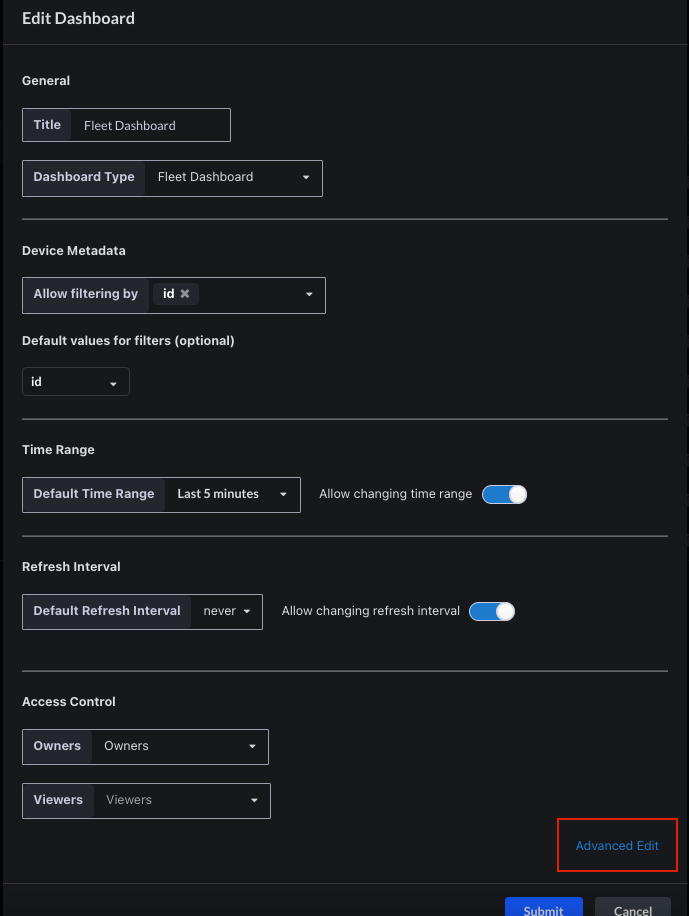This screenshot has width=689, height=916.
Task: Click the Device Metadata section heading
Action: [74, 250]
